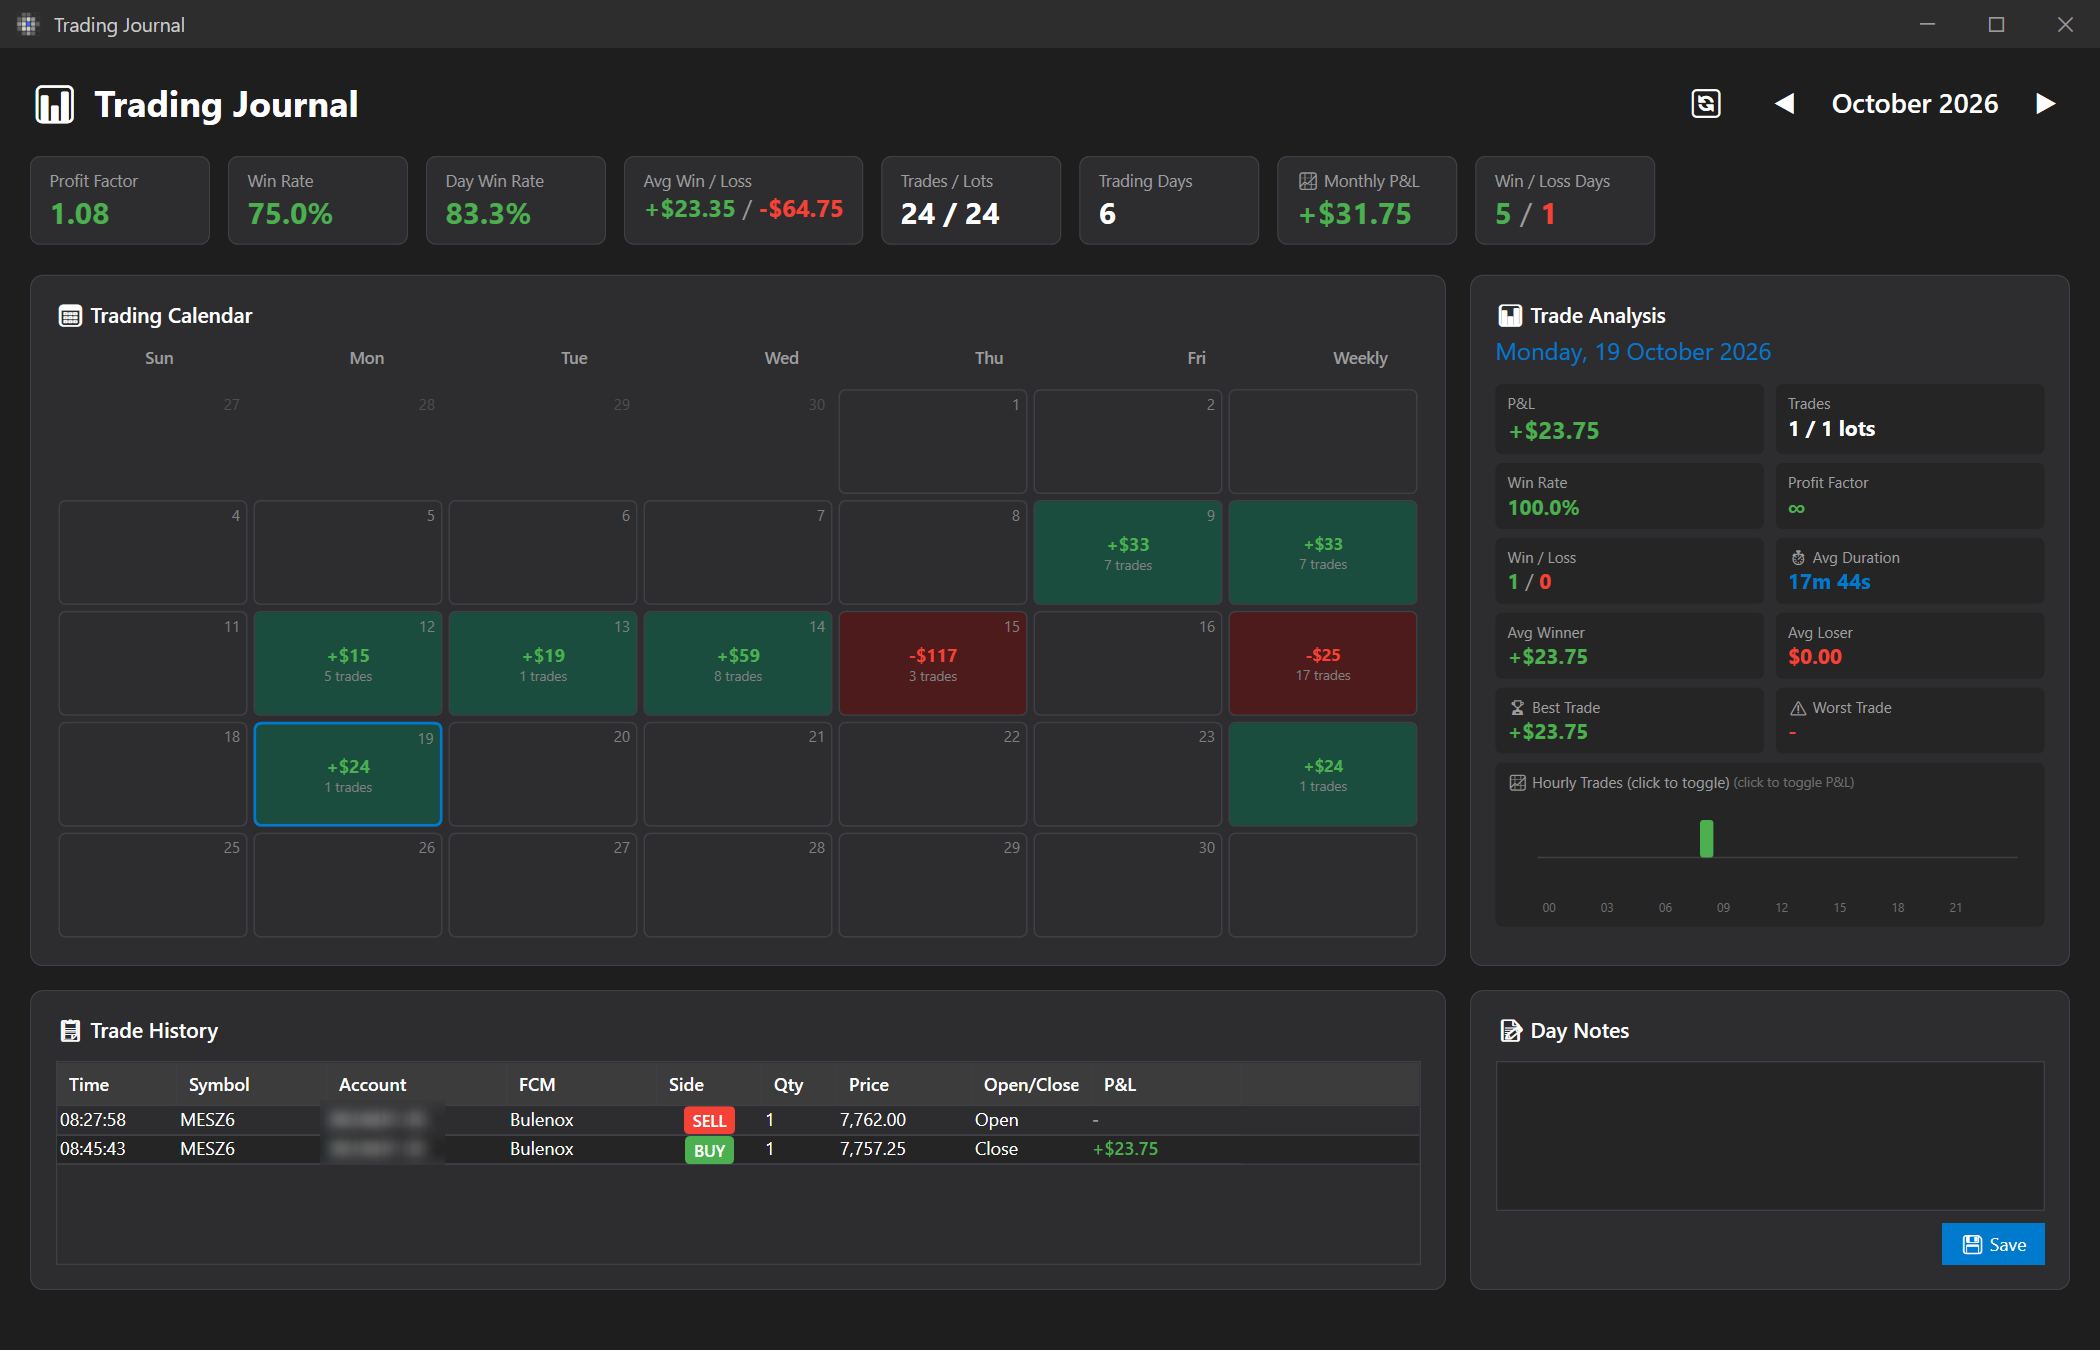Maximize the Trading Journal window
2100x1350 pixels.
[x=1996, y=24]
